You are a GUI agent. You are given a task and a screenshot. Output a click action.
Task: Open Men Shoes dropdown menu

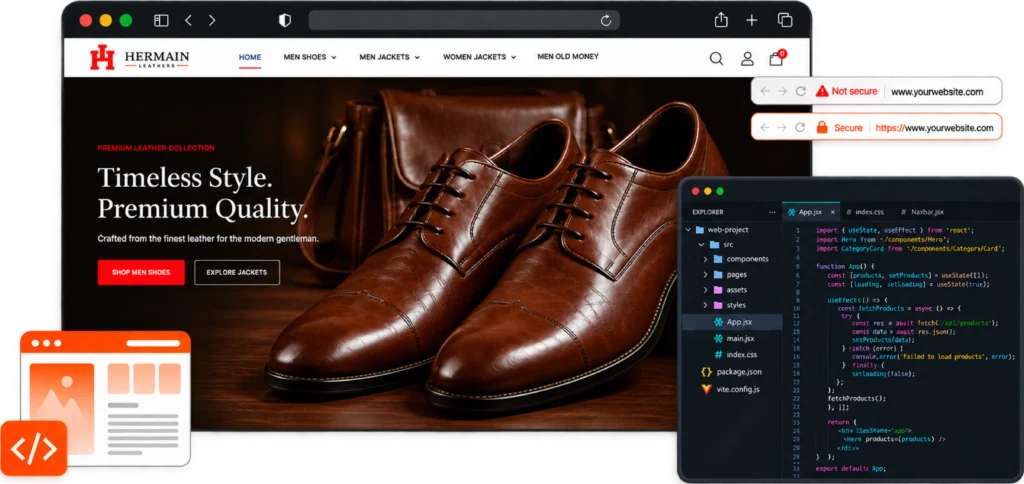click(310, 57)
